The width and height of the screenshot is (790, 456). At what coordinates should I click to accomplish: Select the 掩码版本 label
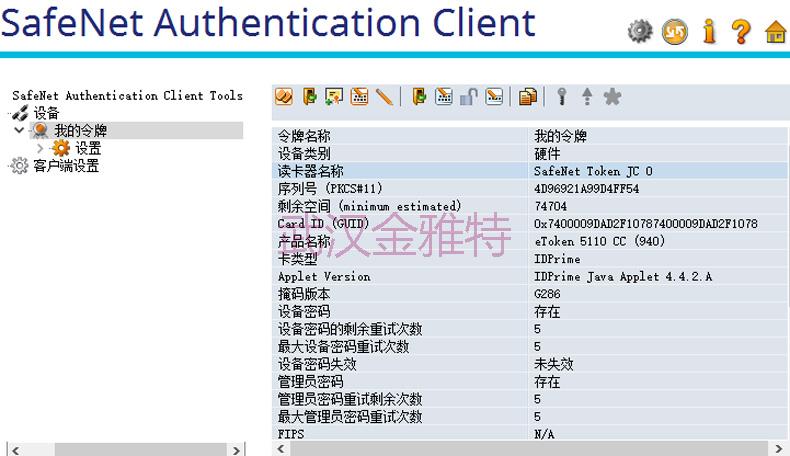pyautogui.click(x=304, y=294)
